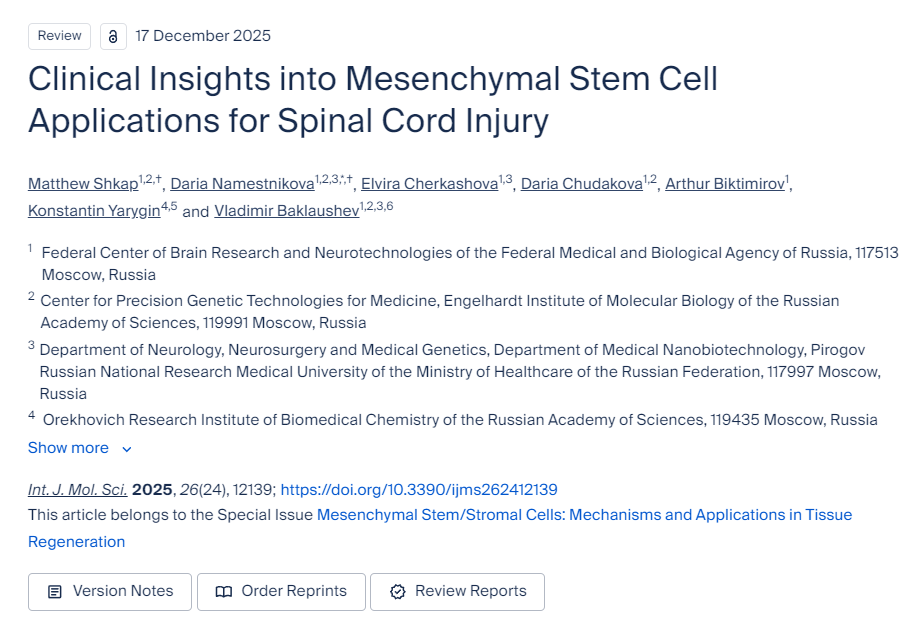Select author Arthur Biktimirov
The image size is (909, 618).
point(724,184)
